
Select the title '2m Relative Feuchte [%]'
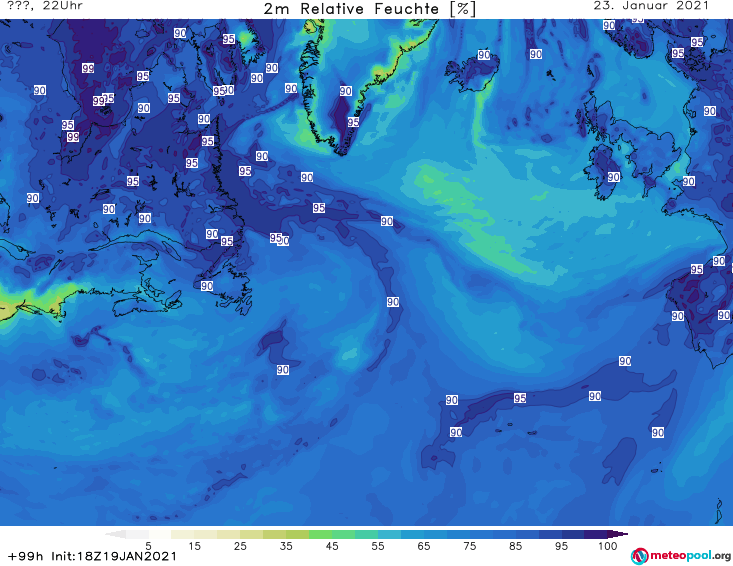pos(369,8)
